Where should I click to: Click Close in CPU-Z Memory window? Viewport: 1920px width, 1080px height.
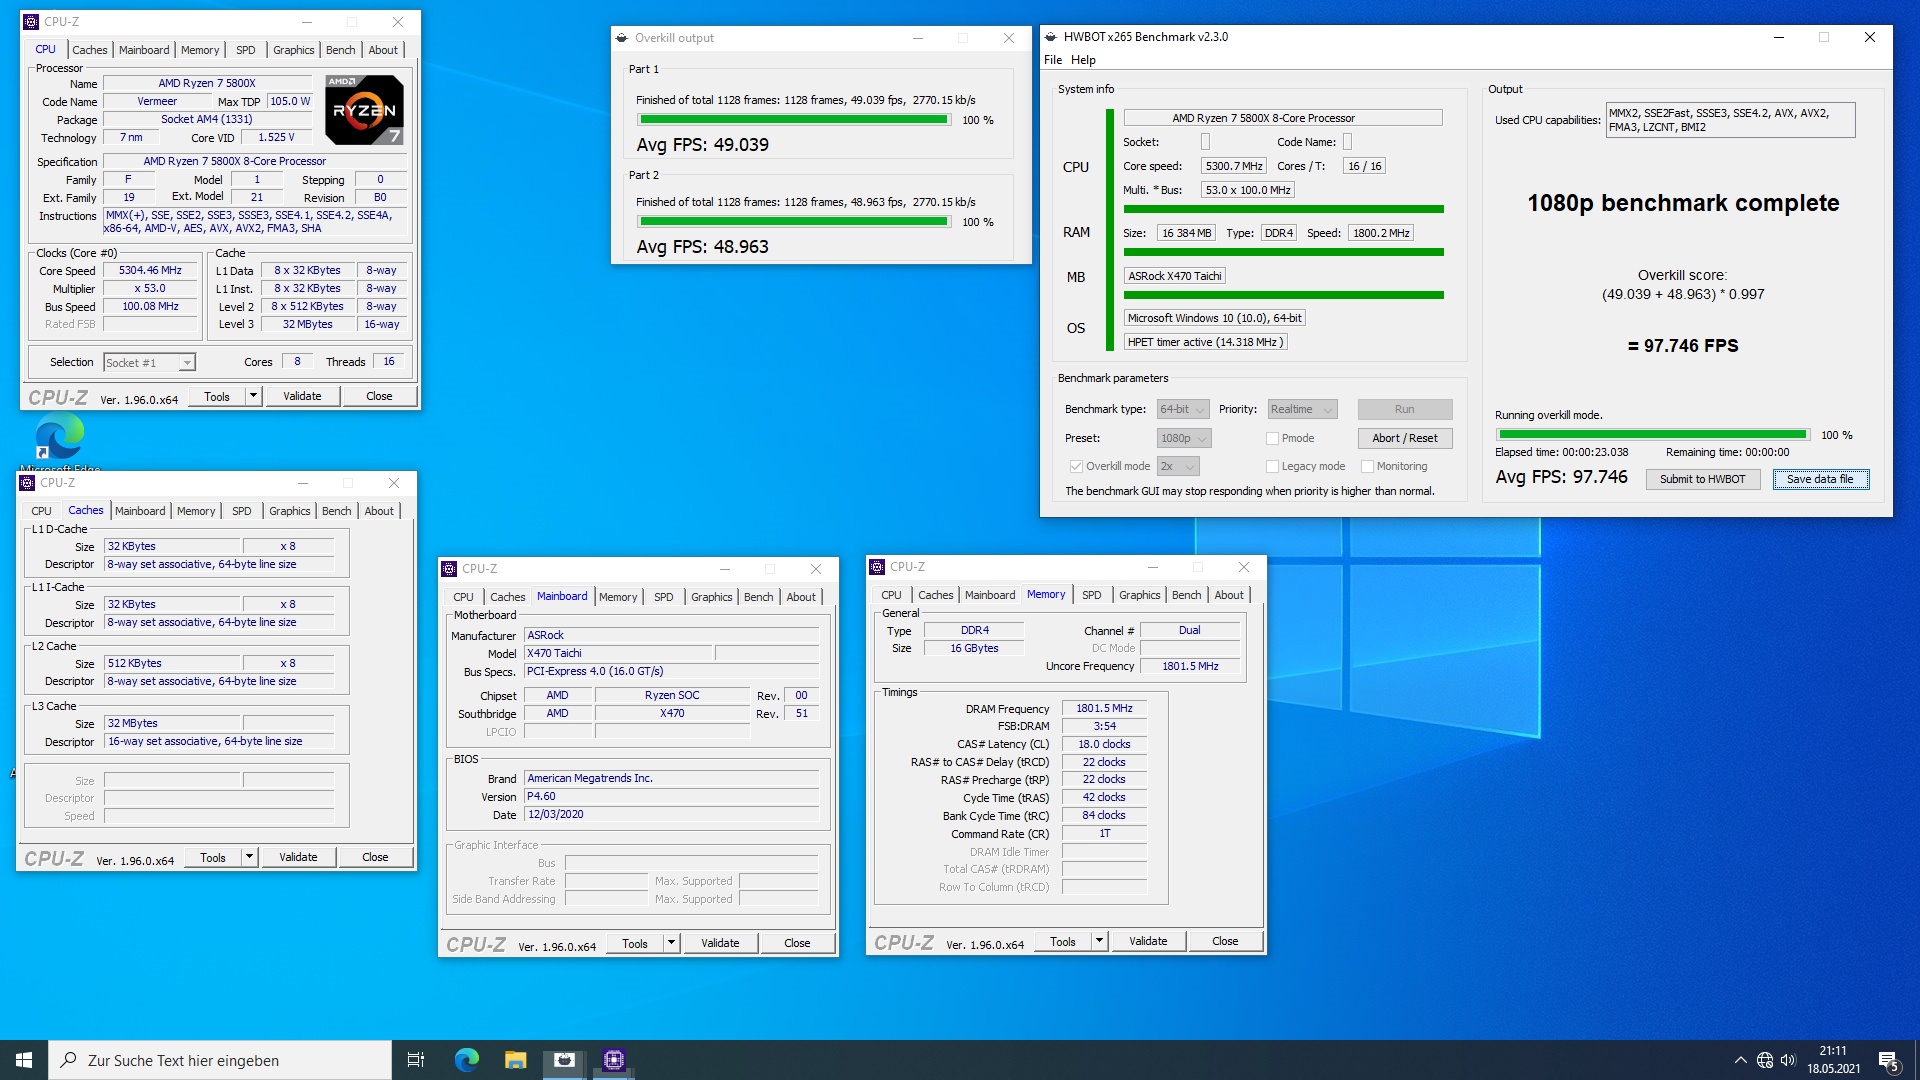(1224, 941)
